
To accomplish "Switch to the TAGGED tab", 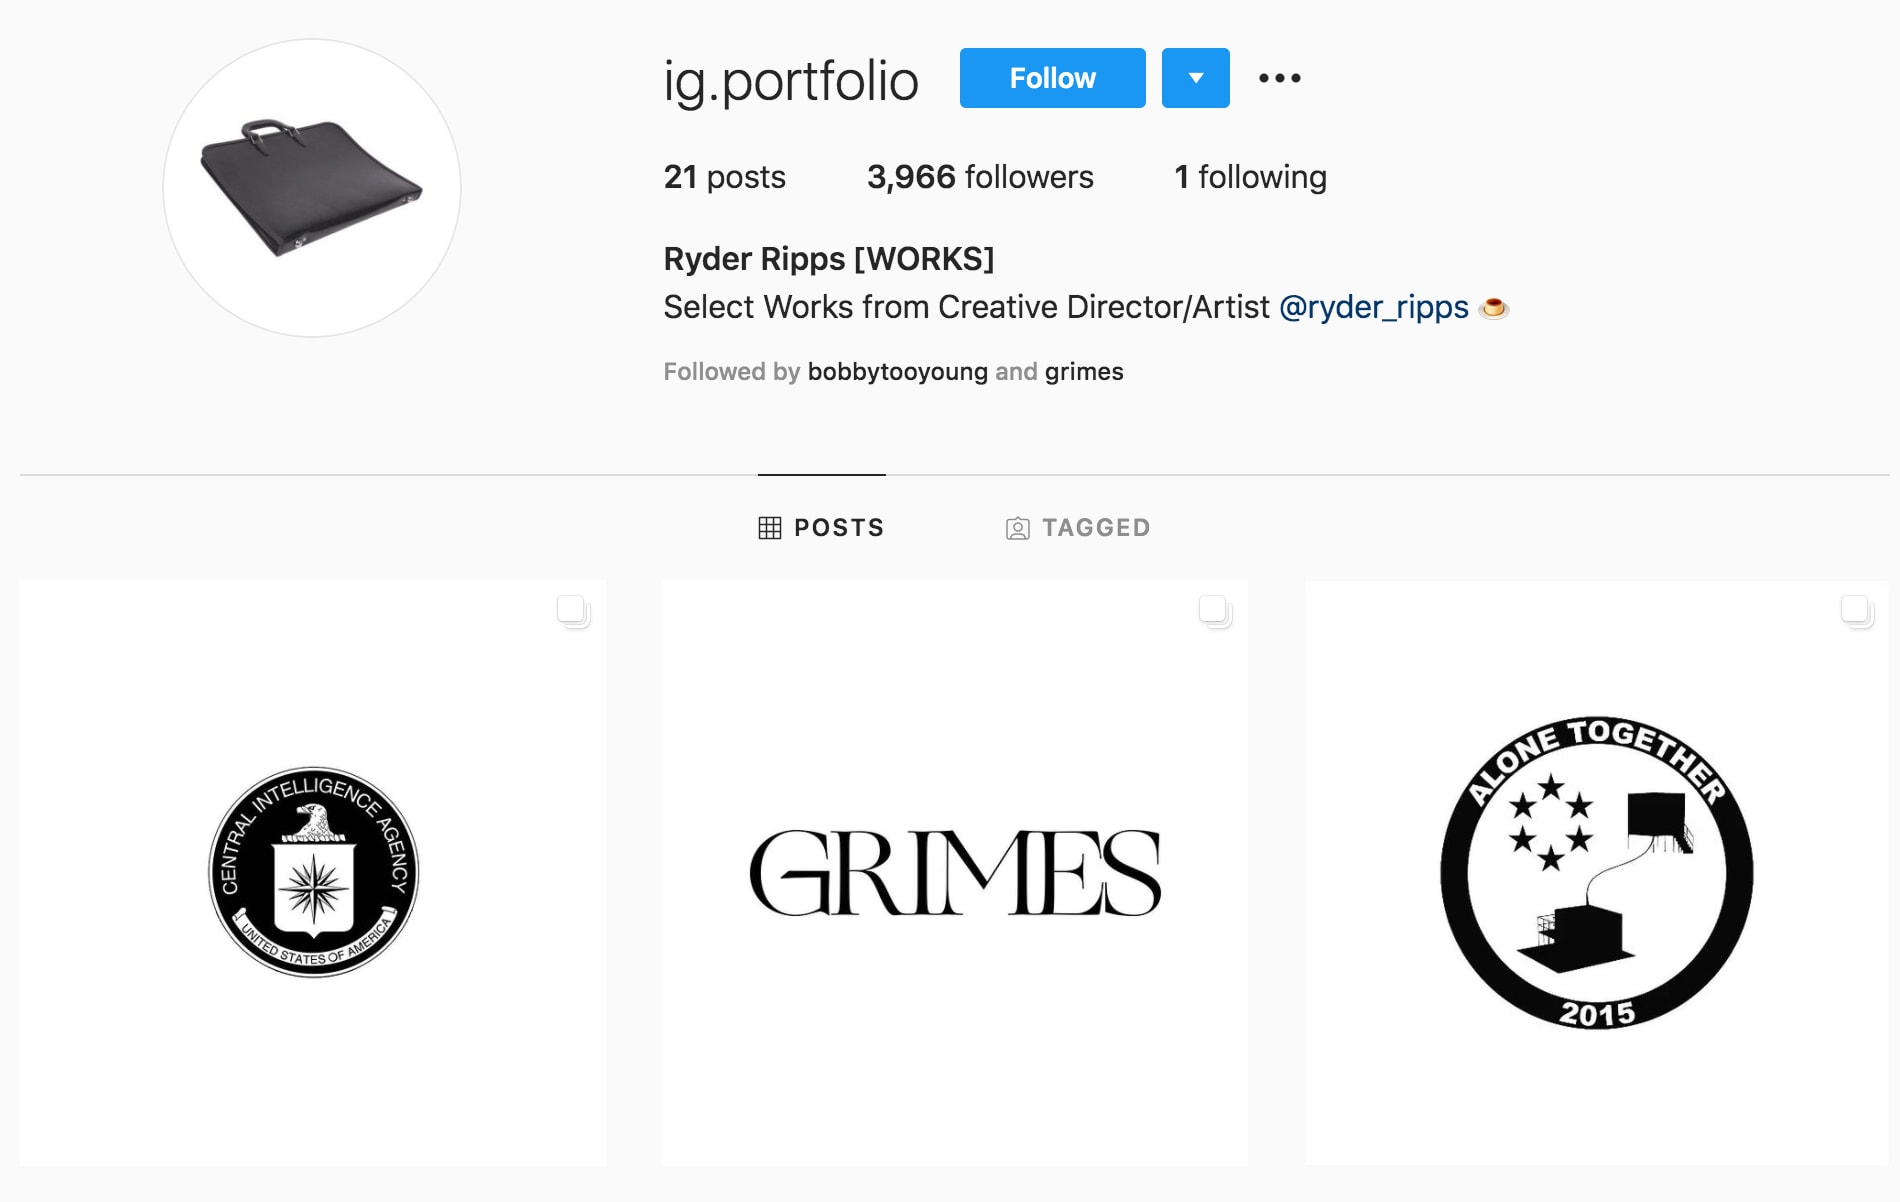I will (1078, 527).
